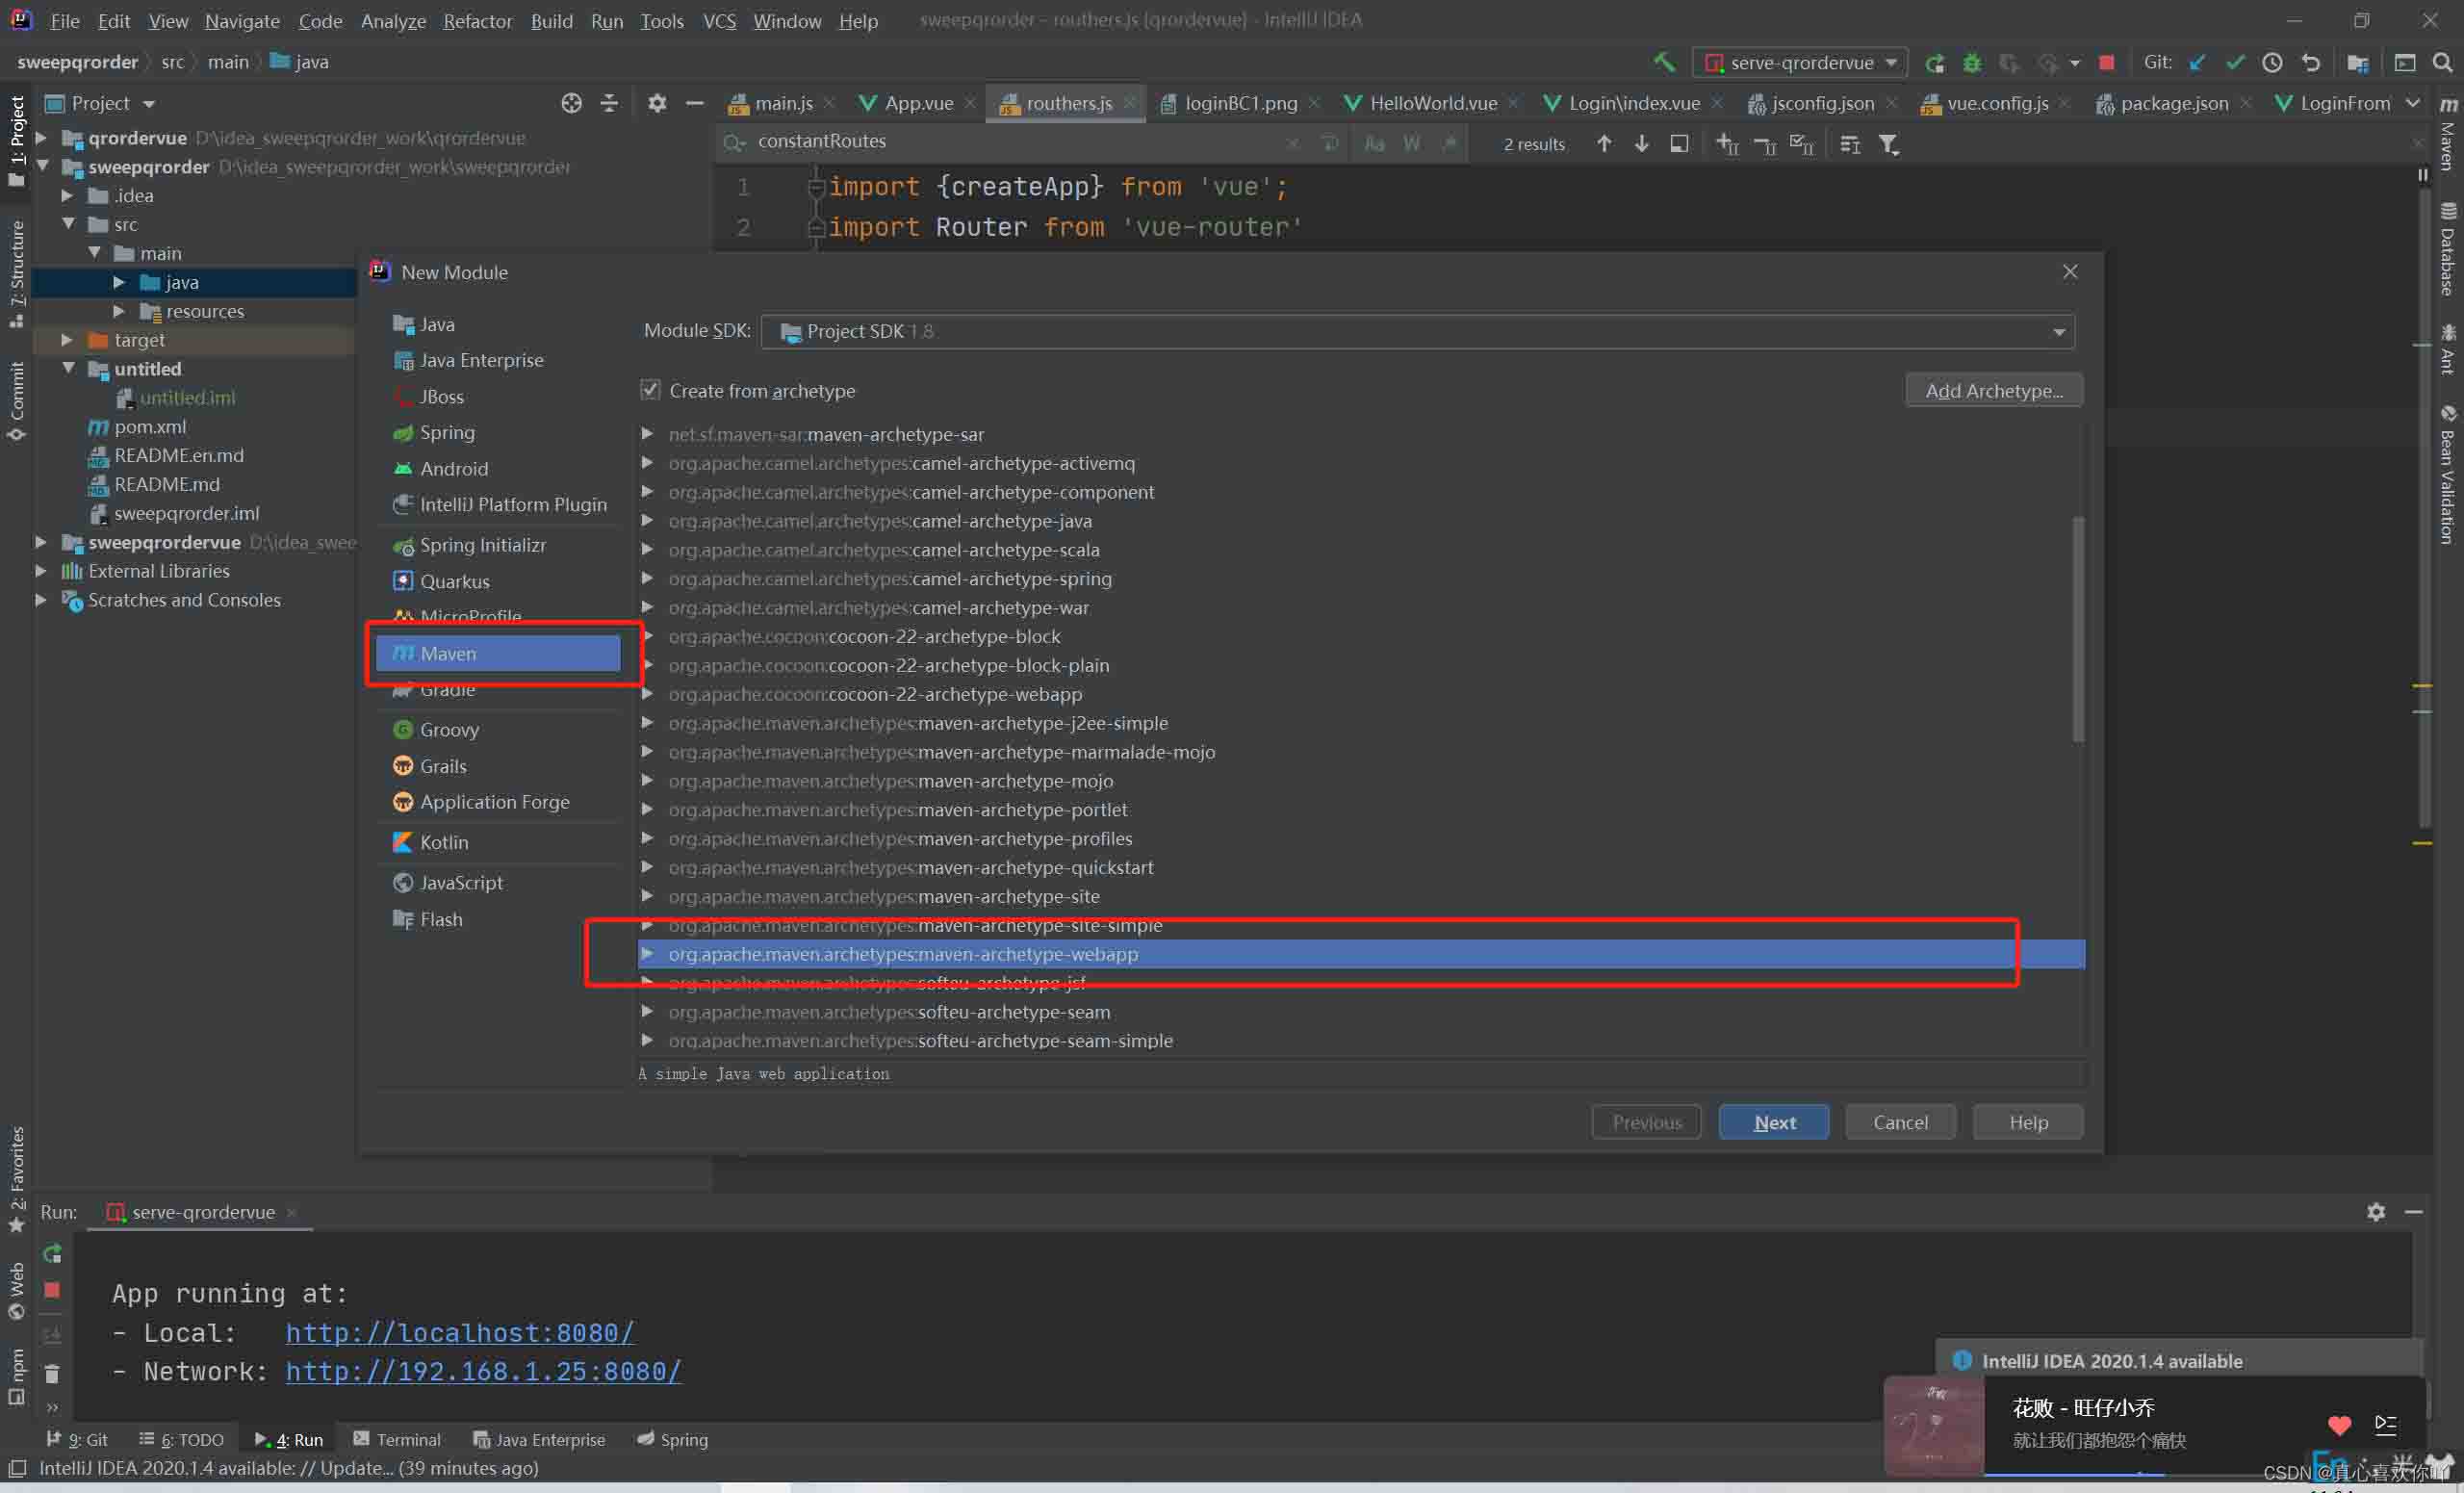
Task: Open serve-qrordervue run configuration dropdown
Action: click(1800, 62)
